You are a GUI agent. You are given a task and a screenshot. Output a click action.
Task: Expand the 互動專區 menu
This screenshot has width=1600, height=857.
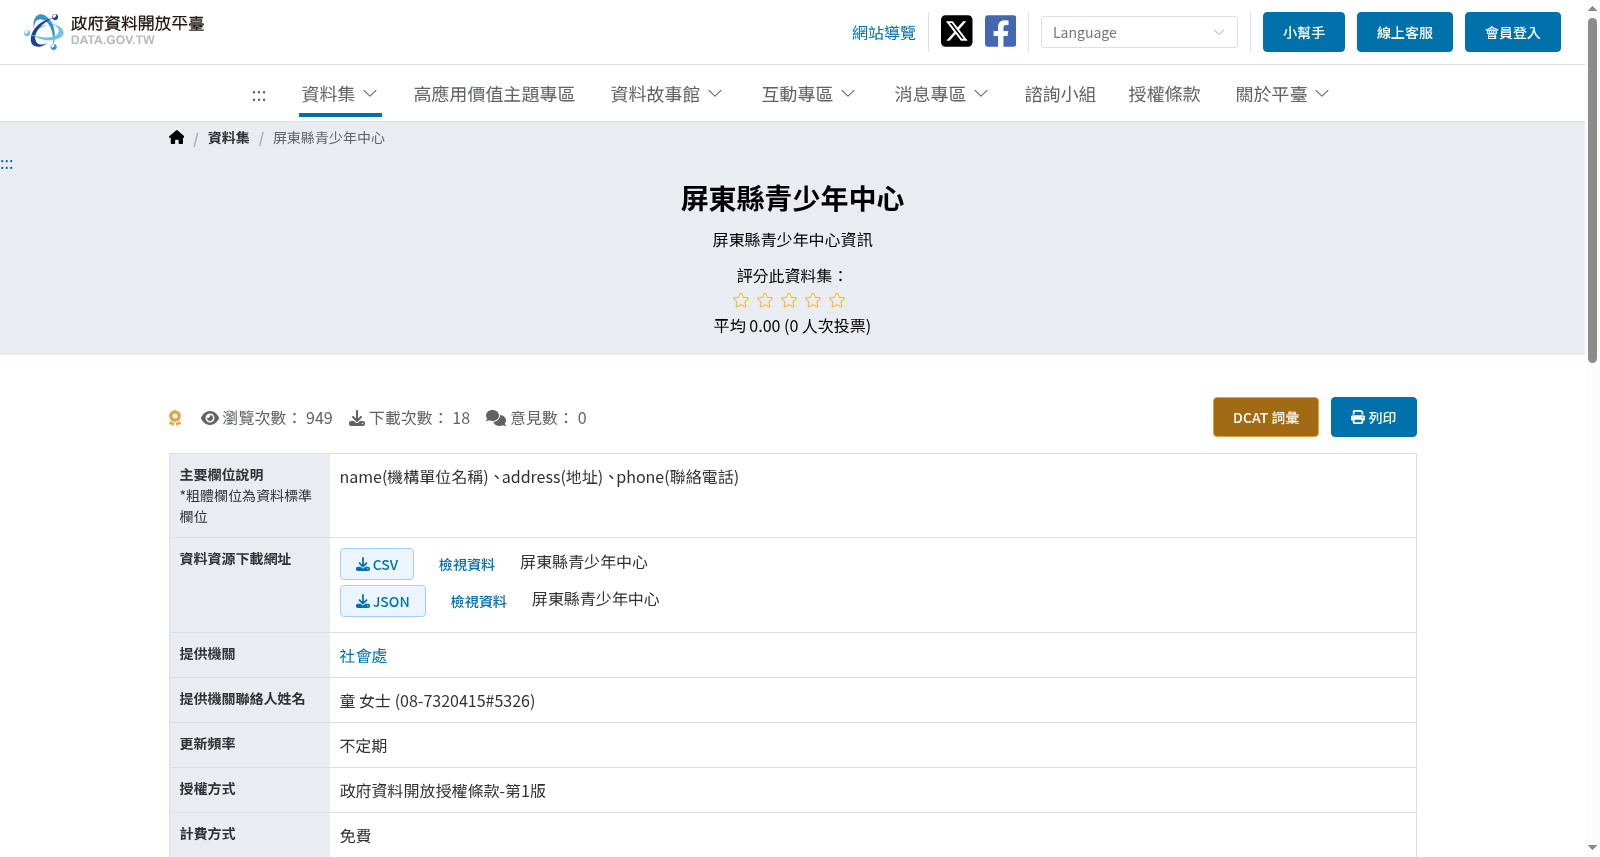click(808, 94)
